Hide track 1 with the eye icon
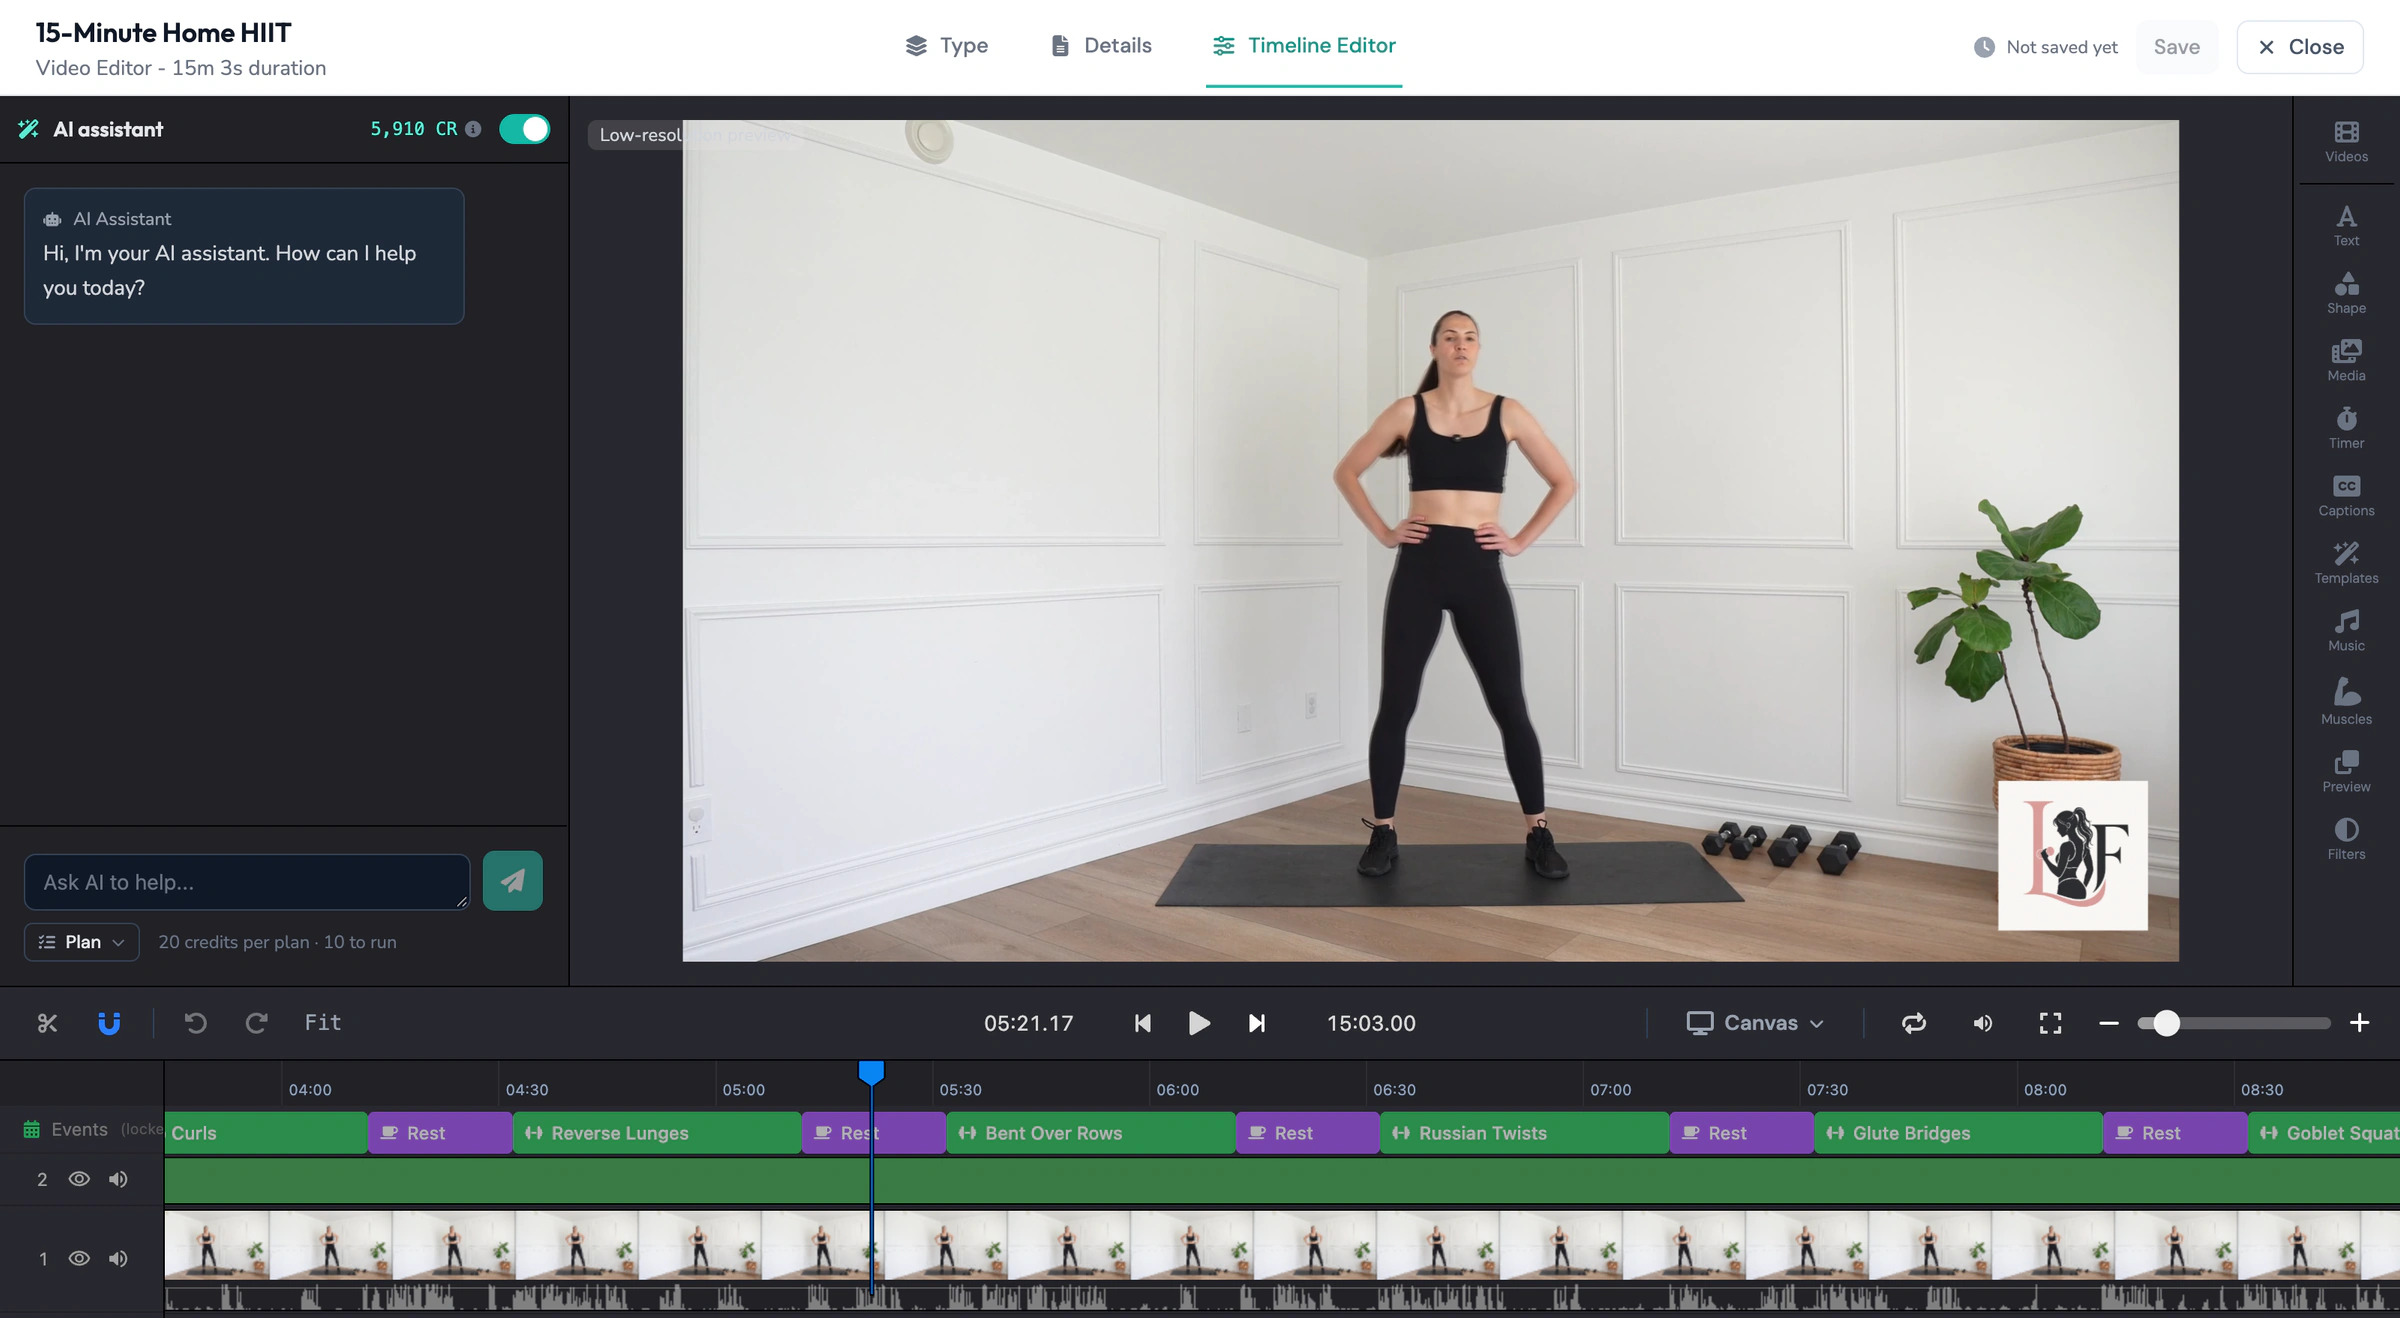2400x1318 pixels. pyautogui.click(x=79, y=1258)
